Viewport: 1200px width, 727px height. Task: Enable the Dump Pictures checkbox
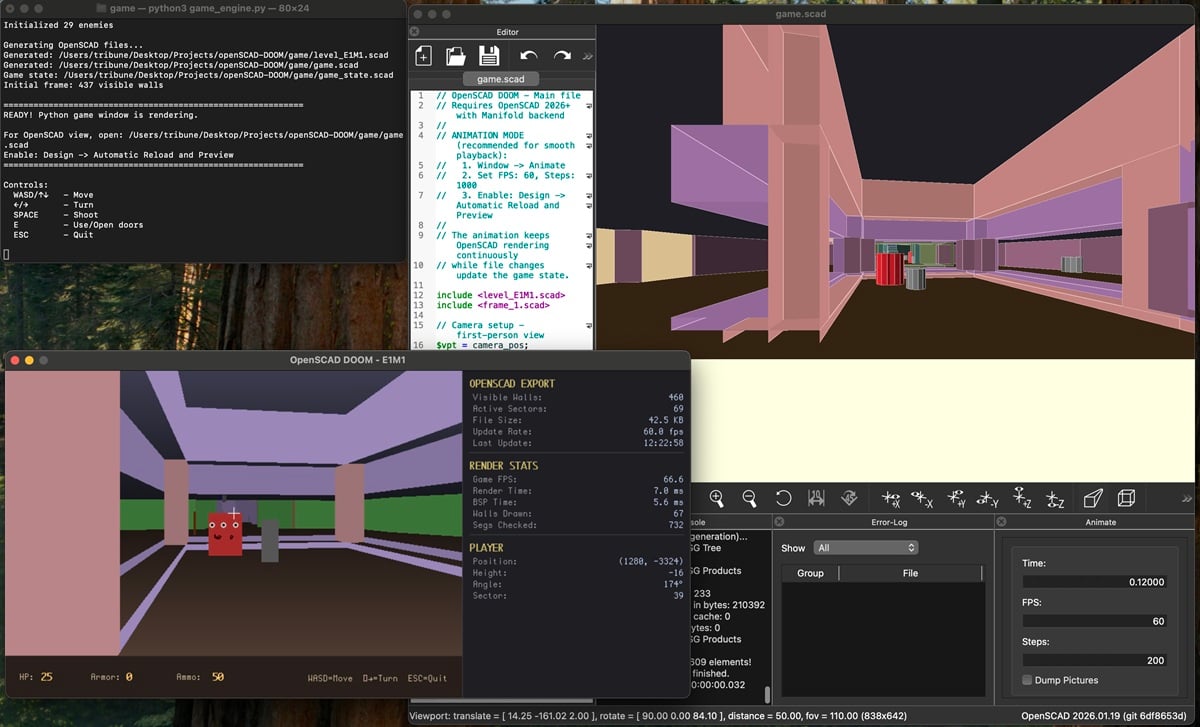tap(1027, 680)
